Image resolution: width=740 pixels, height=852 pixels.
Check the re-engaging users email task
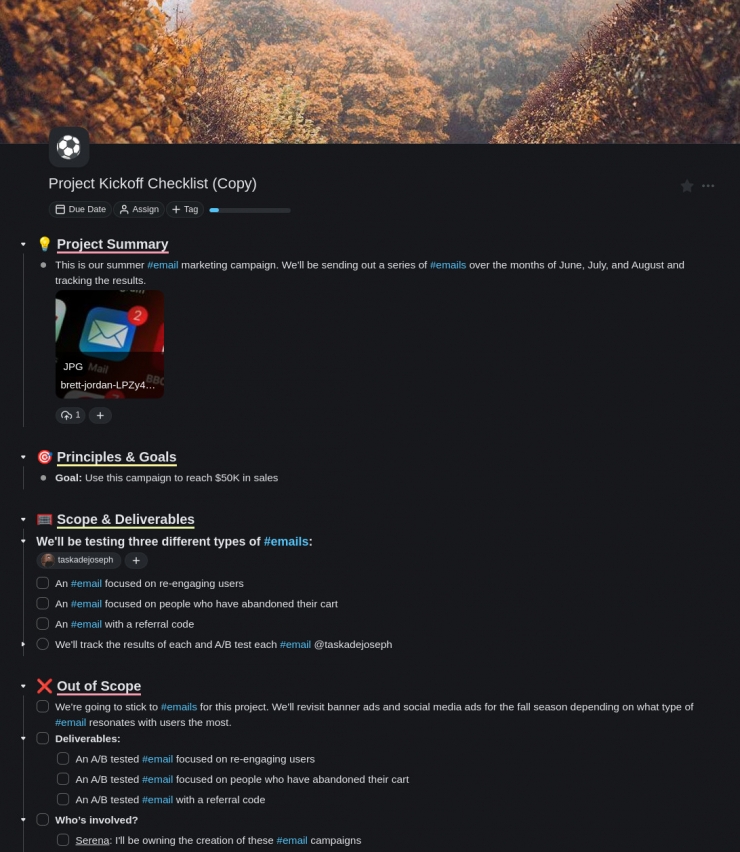tap(42, 583)
